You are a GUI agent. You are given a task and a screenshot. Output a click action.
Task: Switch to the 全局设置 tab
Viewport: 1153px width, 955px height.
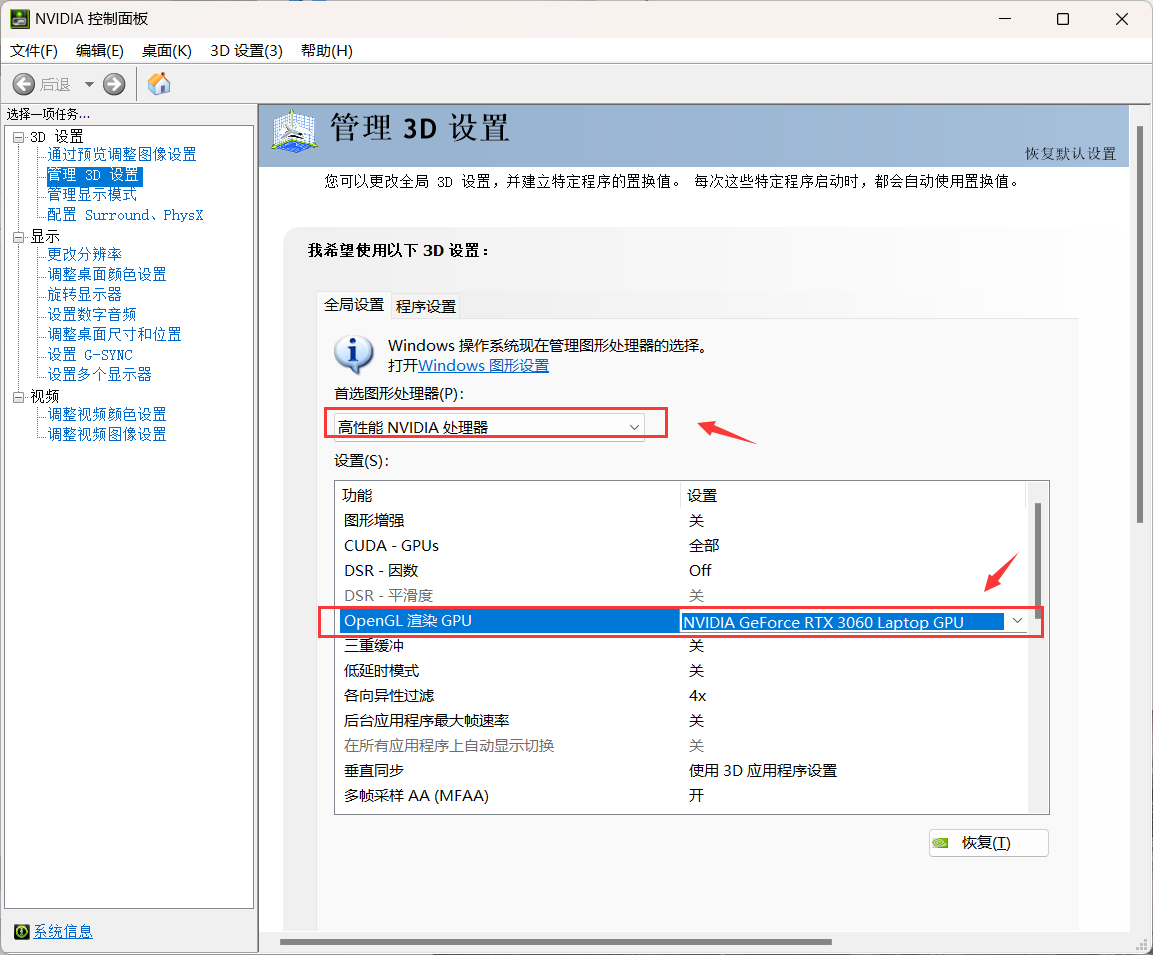point(354,305)
